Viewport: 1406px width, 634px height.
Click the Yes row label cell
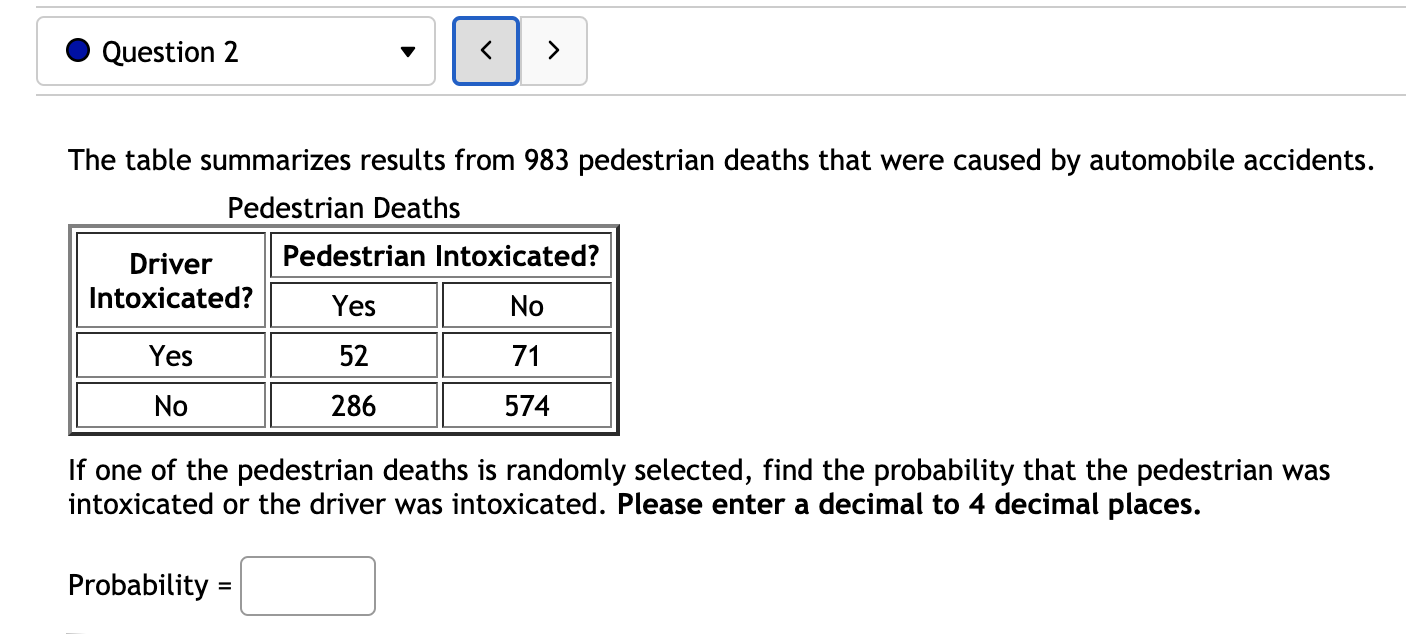170,355
